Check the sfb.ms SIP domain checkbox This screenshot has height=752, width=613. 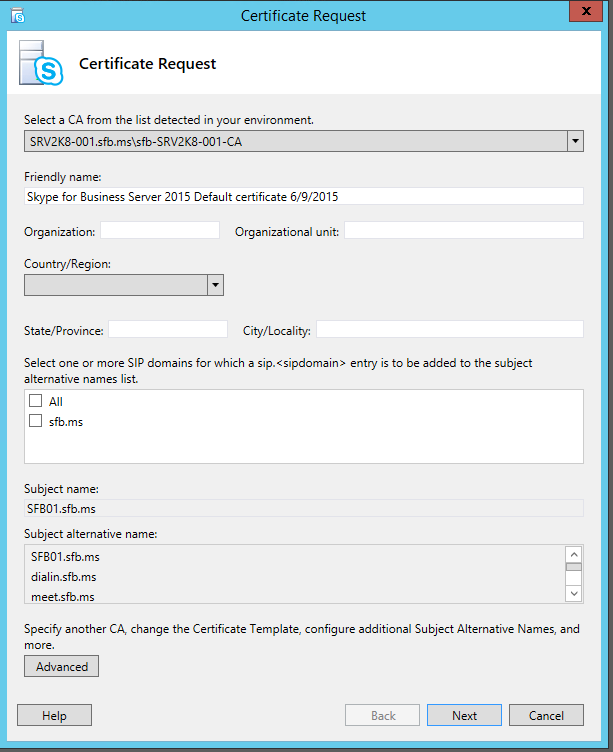click(36, 422)
